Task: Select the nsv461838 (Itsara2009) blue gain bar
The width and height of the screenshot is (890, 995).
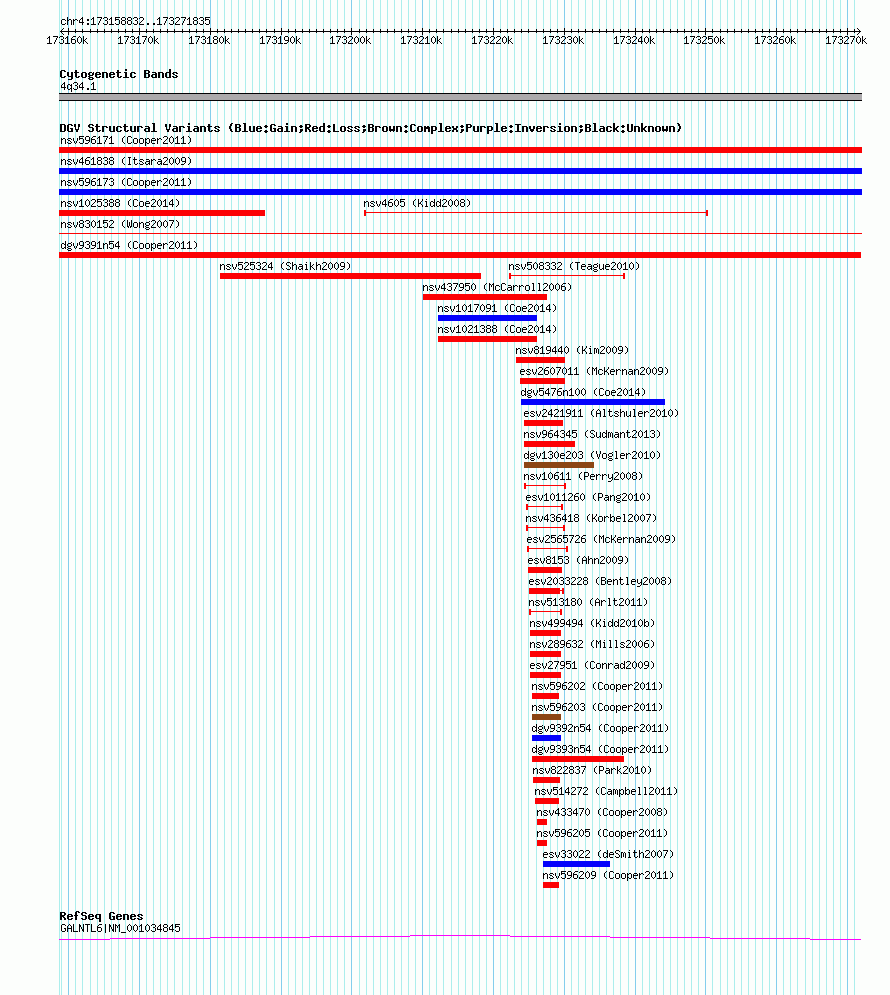Action: point(461,171)
